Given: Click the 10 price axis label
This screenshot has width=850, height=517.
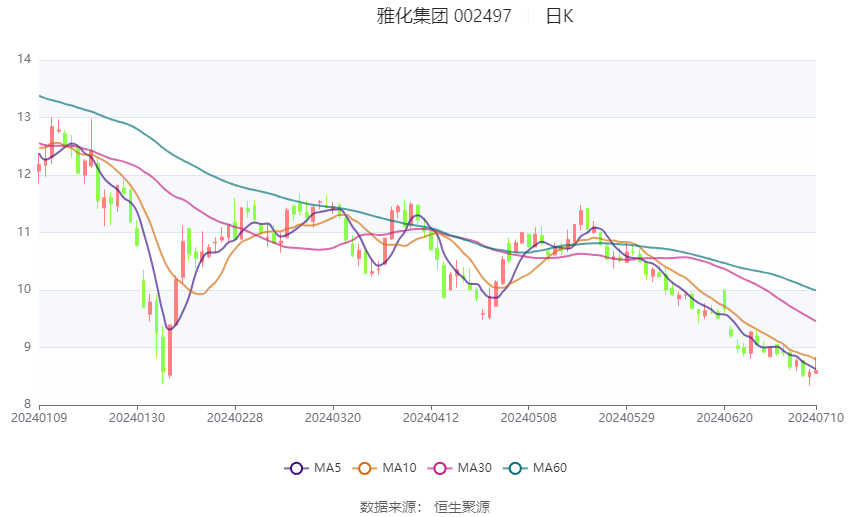Looking at the screenshot, I should click(24, 289).
